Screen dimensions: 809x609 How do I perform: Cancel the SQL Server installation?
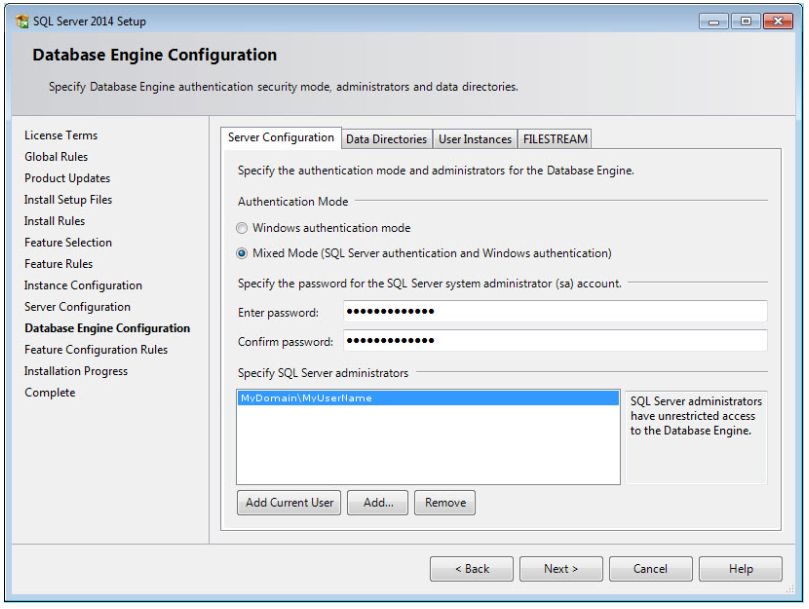[650, 568]
